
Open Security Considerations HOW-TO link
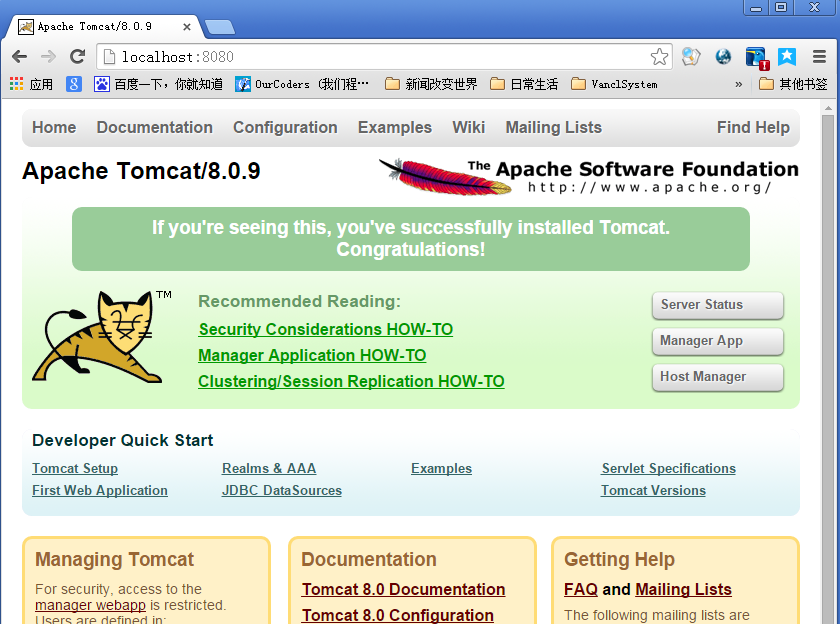[x=326, y=329]
